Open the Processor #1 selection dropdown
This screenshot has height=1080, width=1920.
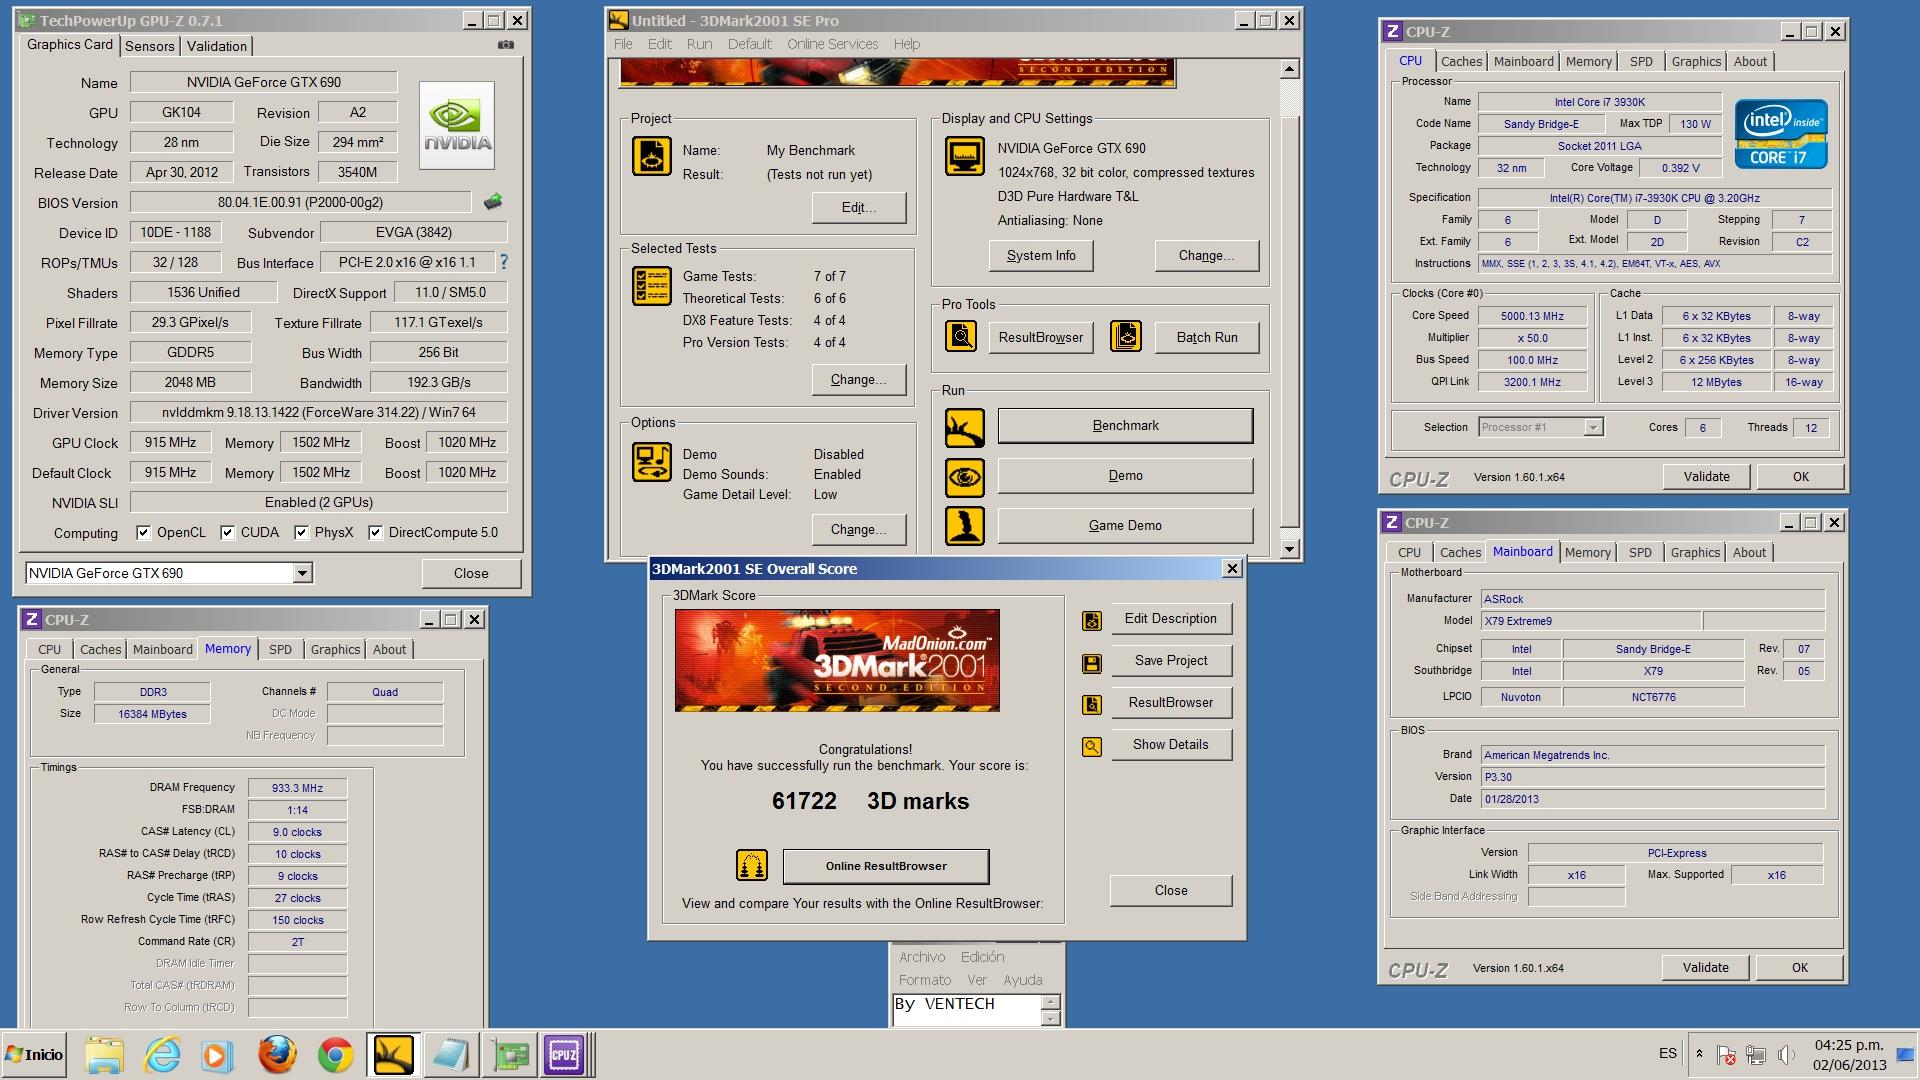click(x=1593, y=427)
